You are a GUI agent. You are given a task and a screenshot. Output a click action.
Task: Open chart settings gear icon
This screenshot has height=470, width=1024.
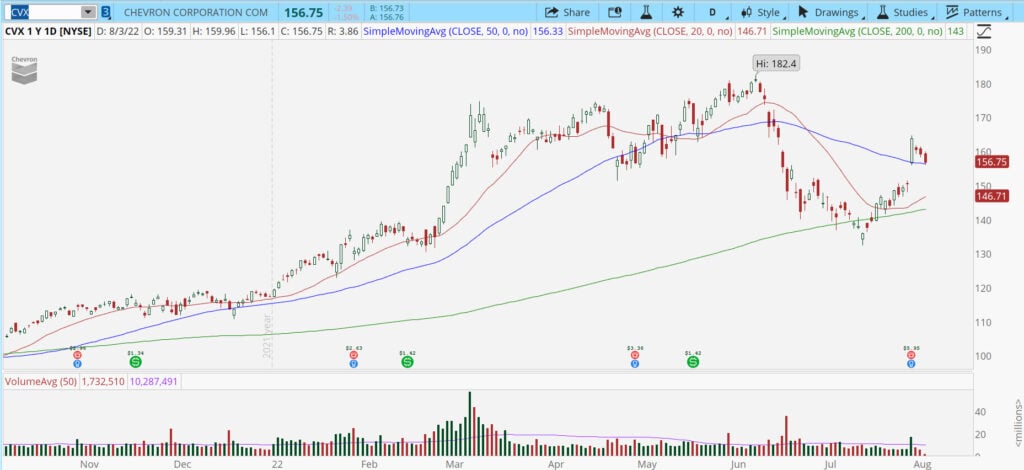click(678, 12)
